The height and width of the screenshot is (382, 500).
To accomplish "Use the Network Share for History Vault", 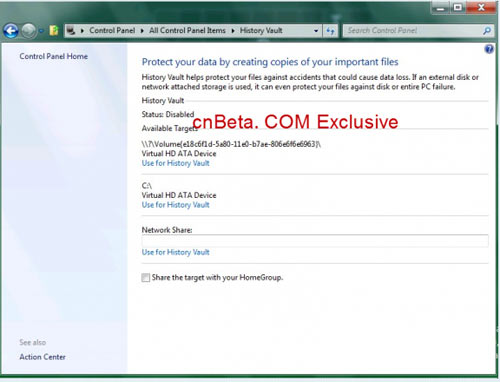I will click(x=175, y=252).
